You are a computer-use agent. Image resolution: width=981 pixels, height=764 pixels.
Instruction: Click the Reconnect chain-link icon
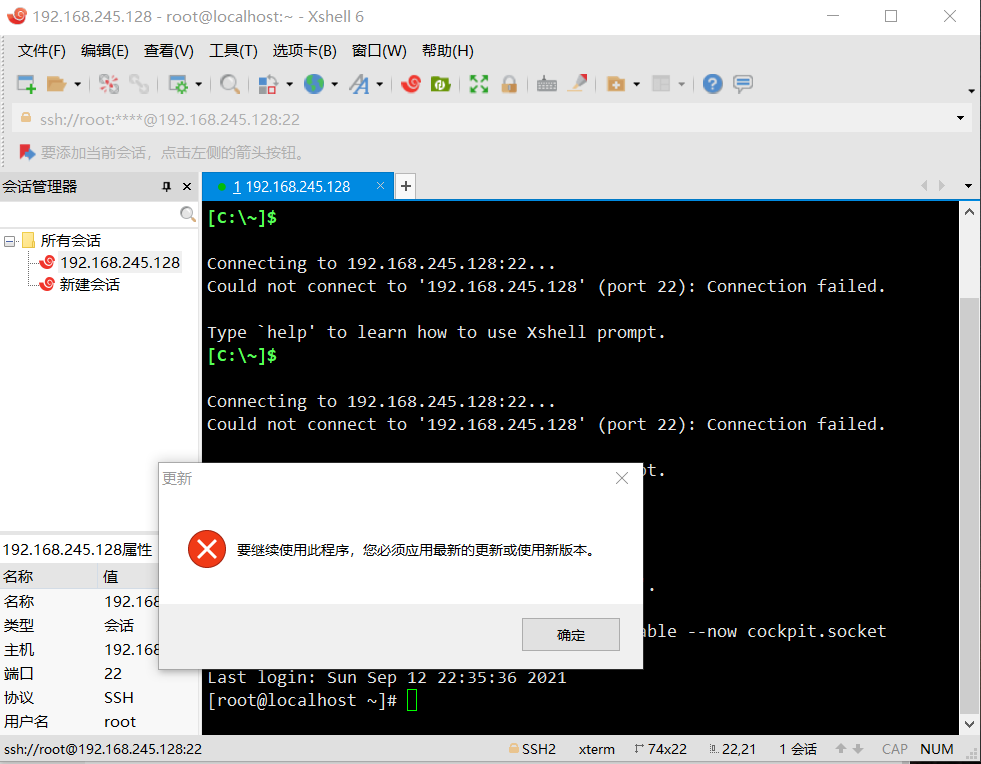pyautogui.click(x=138, y=84)
